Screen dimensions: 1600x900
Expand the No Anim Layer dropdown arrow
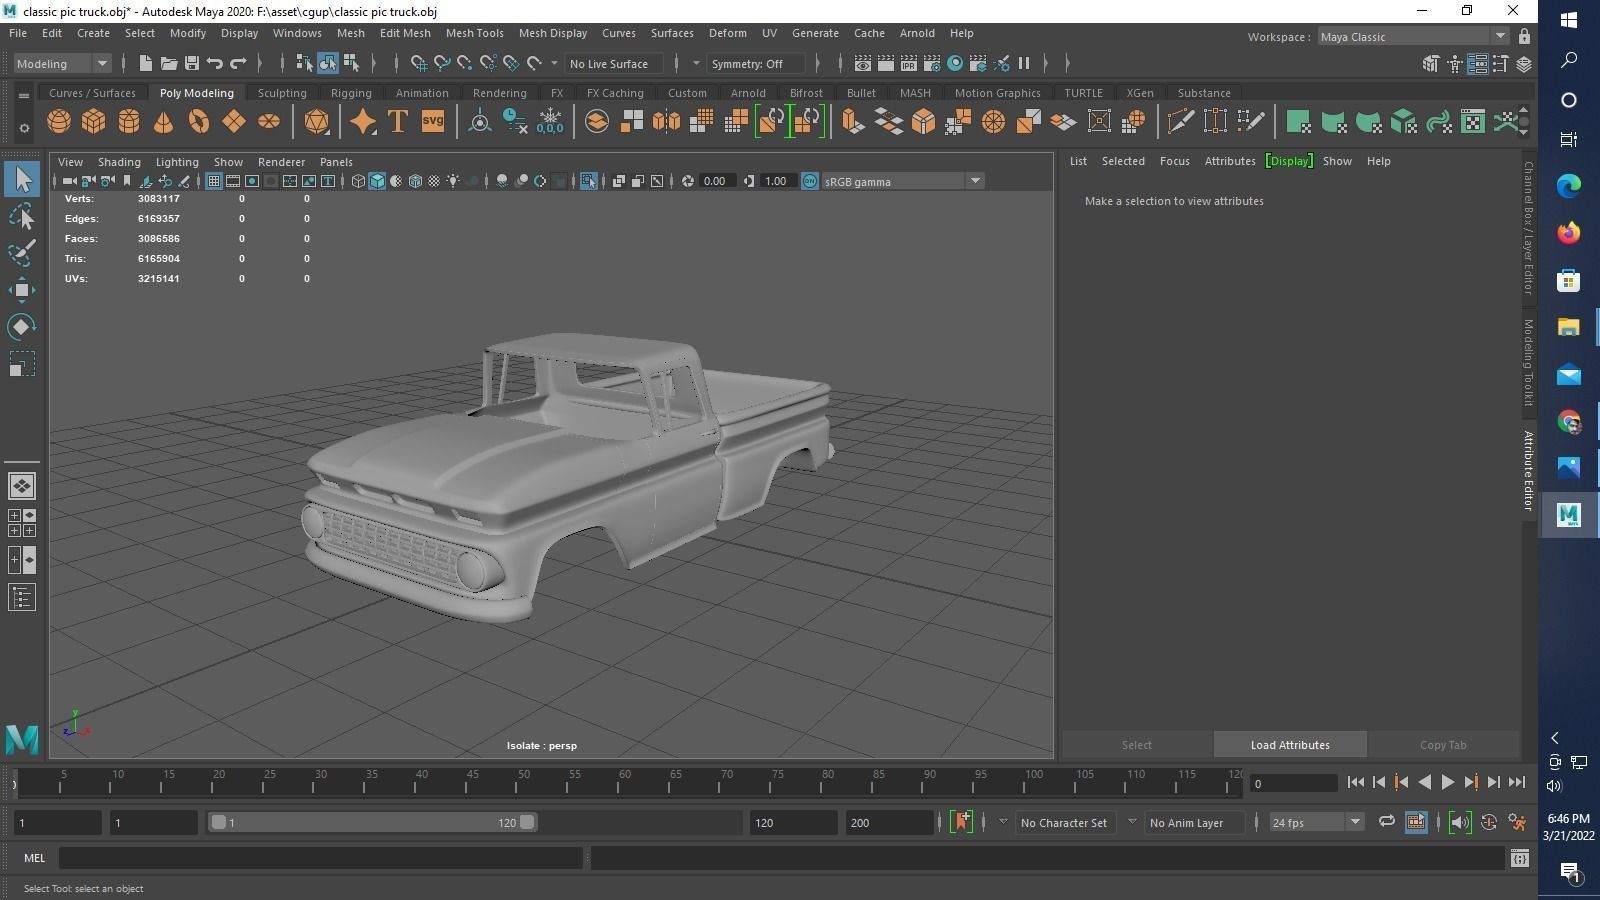(1132, 822)
